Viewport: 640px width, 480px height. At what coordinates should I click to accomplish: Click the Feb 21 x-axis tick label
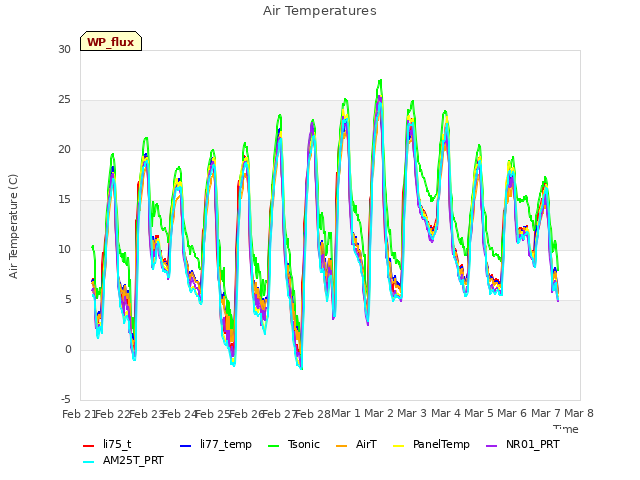coord(79,414)
